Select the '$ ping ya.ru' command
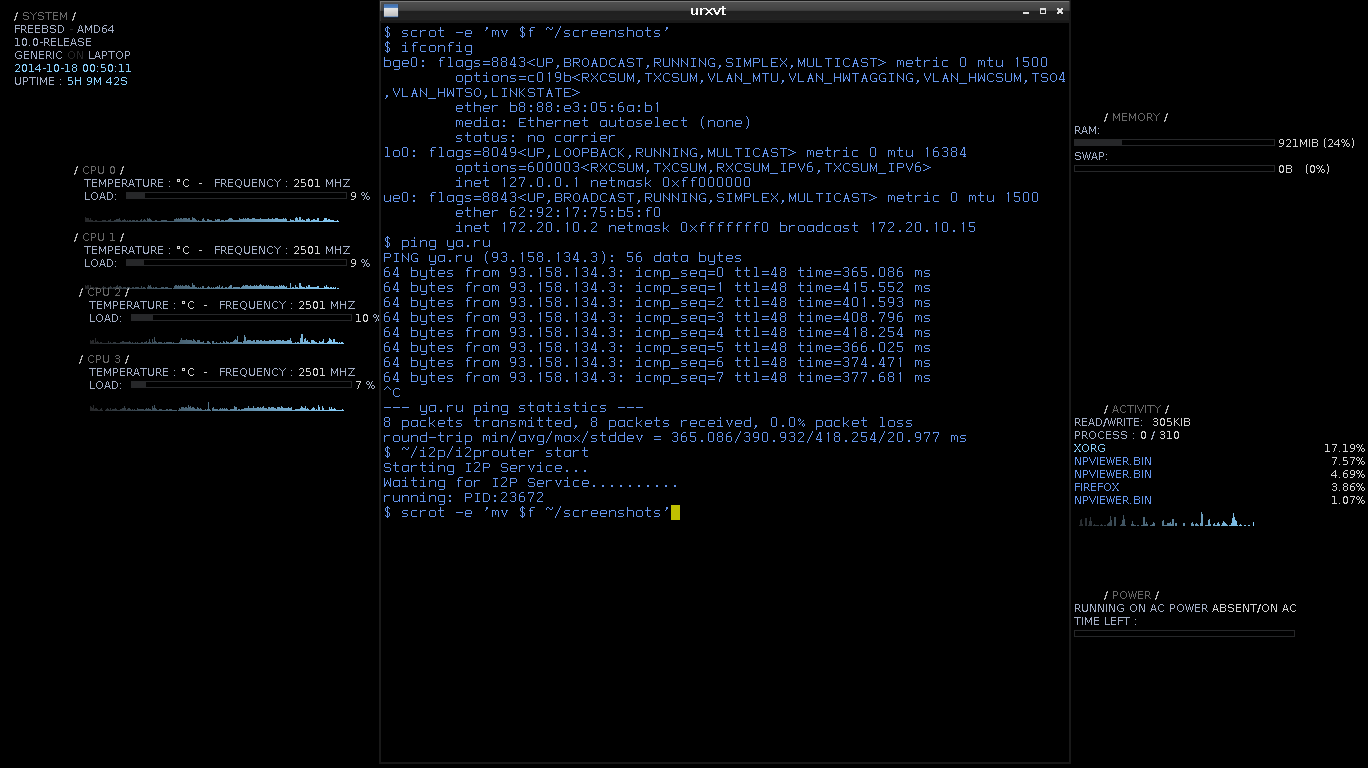Image resolution: width=1368 pixels, height=768 pixels. pyautogui.click(x=437, y=243)
